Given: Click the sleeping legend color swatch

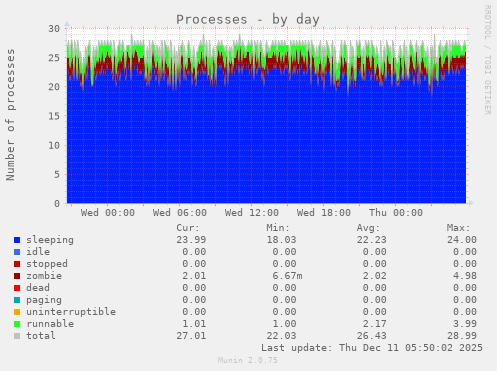Looking at the screenshot, I should tap(17, 240).
